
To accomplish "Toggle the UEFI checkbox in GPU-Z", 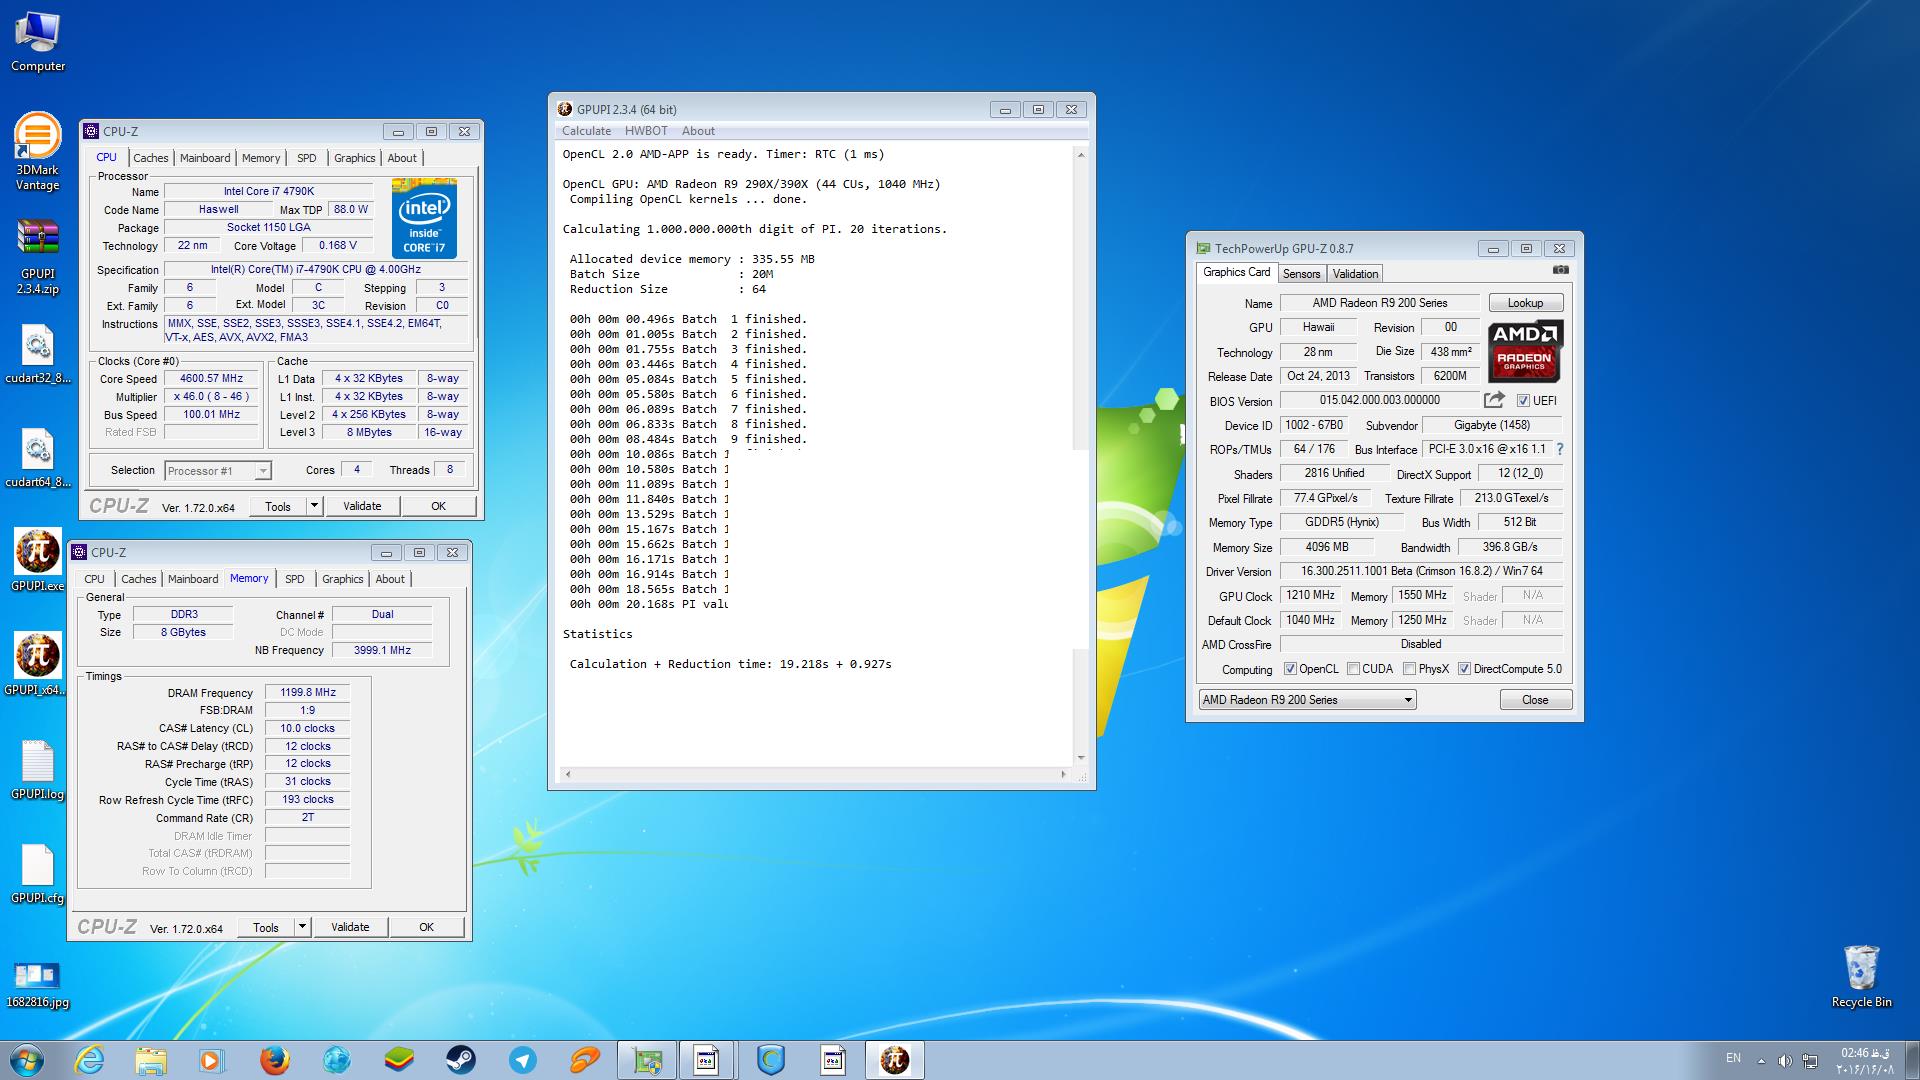I will (1523, 401).
